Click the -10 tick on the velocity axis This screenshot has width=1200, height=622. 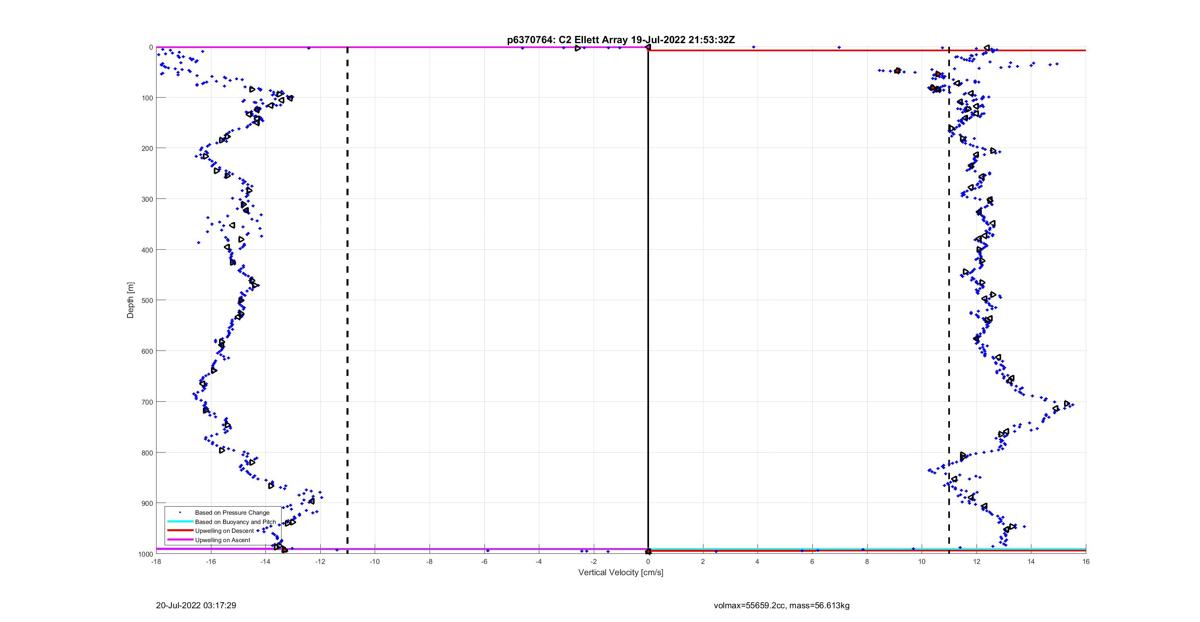tap(375, 561)
